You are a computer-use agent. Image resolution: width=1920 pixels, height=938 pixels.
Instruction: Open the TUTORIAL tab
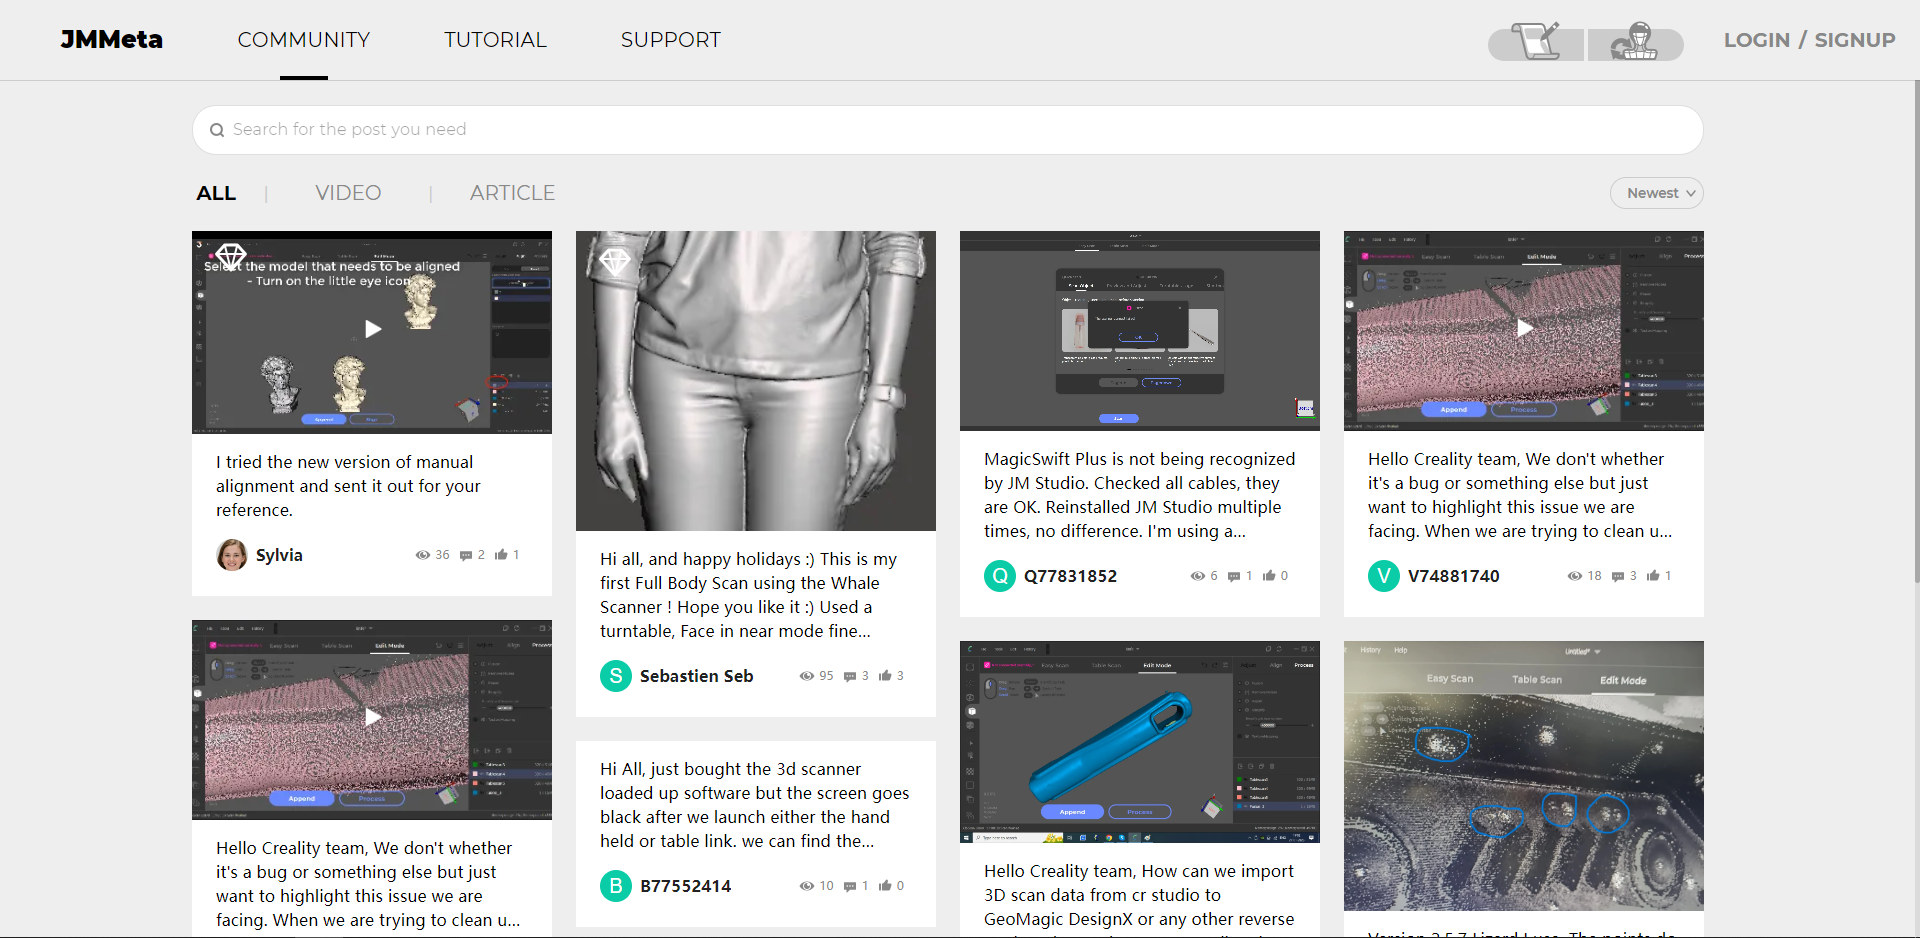tap(495, 40)
